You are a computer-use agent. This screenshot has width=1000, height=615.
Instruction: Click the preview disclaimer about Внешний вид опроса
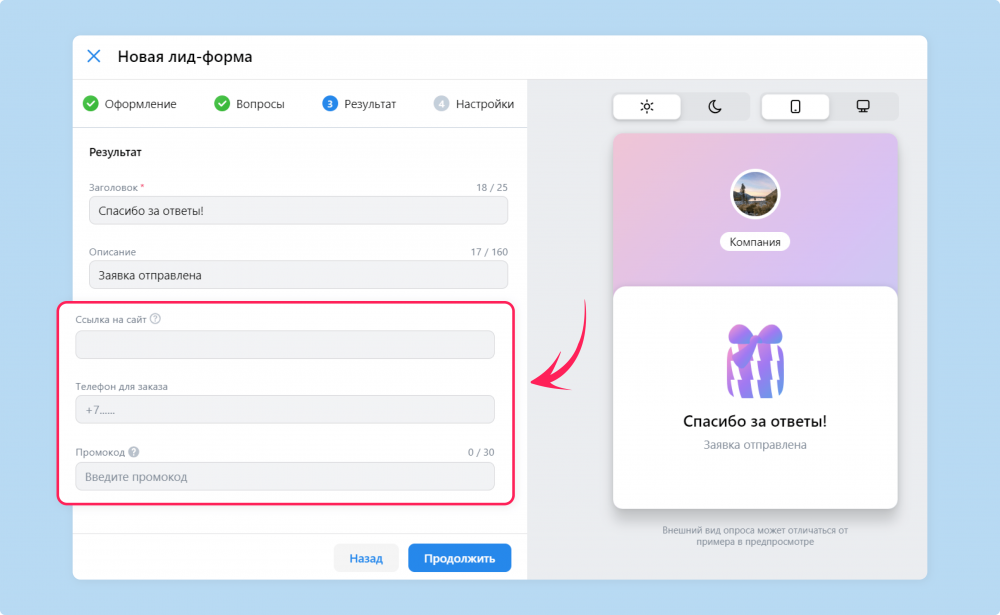[x=755, y=536]
